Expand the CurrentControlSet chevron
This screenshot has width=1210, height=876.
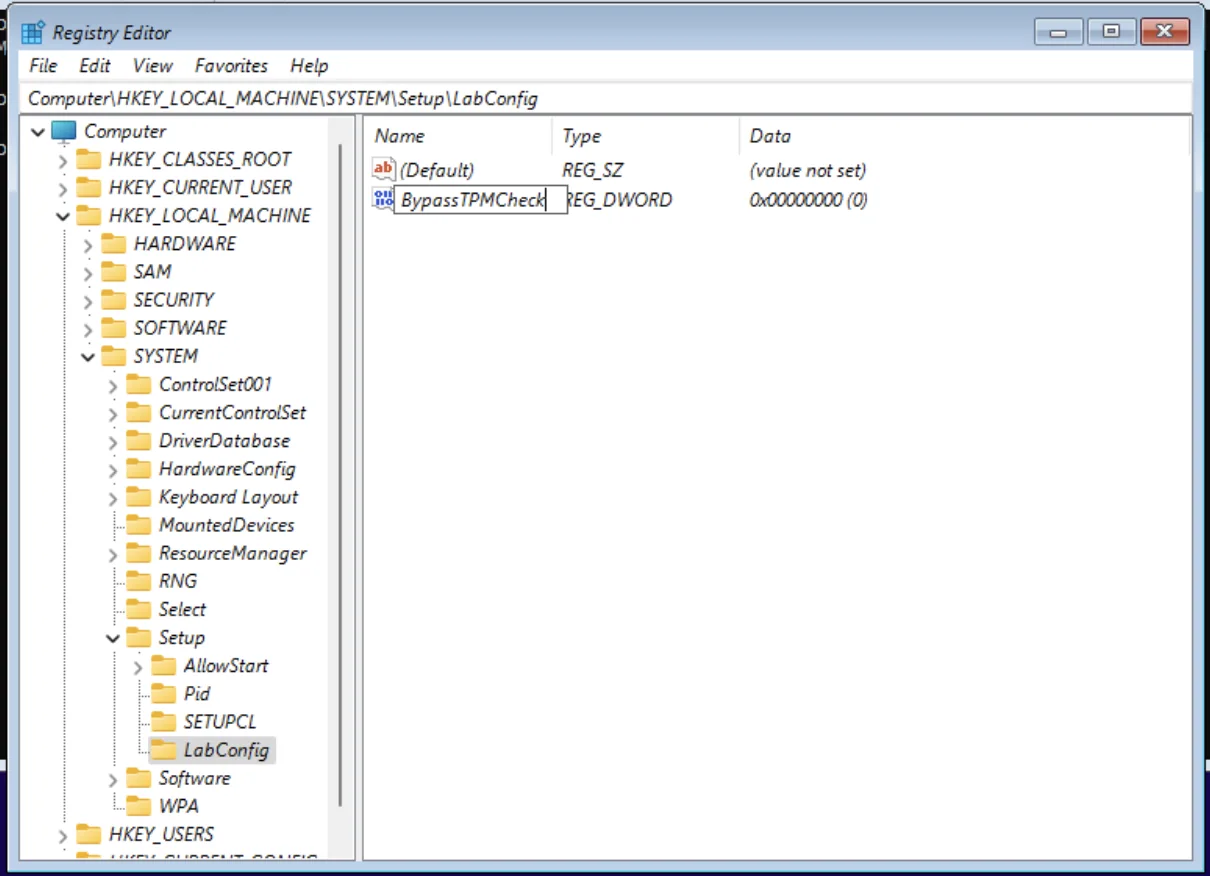(x=113, y=414)
